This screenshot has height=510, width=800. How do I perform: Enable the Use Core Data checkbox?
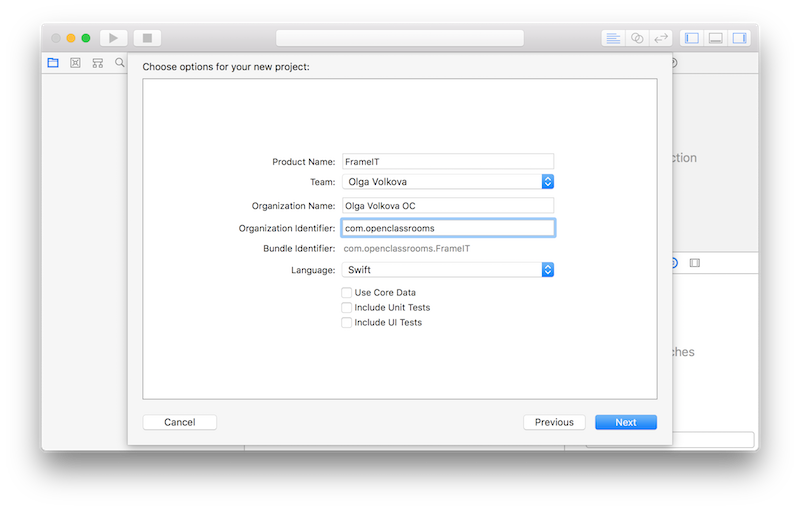click(346, 292)
